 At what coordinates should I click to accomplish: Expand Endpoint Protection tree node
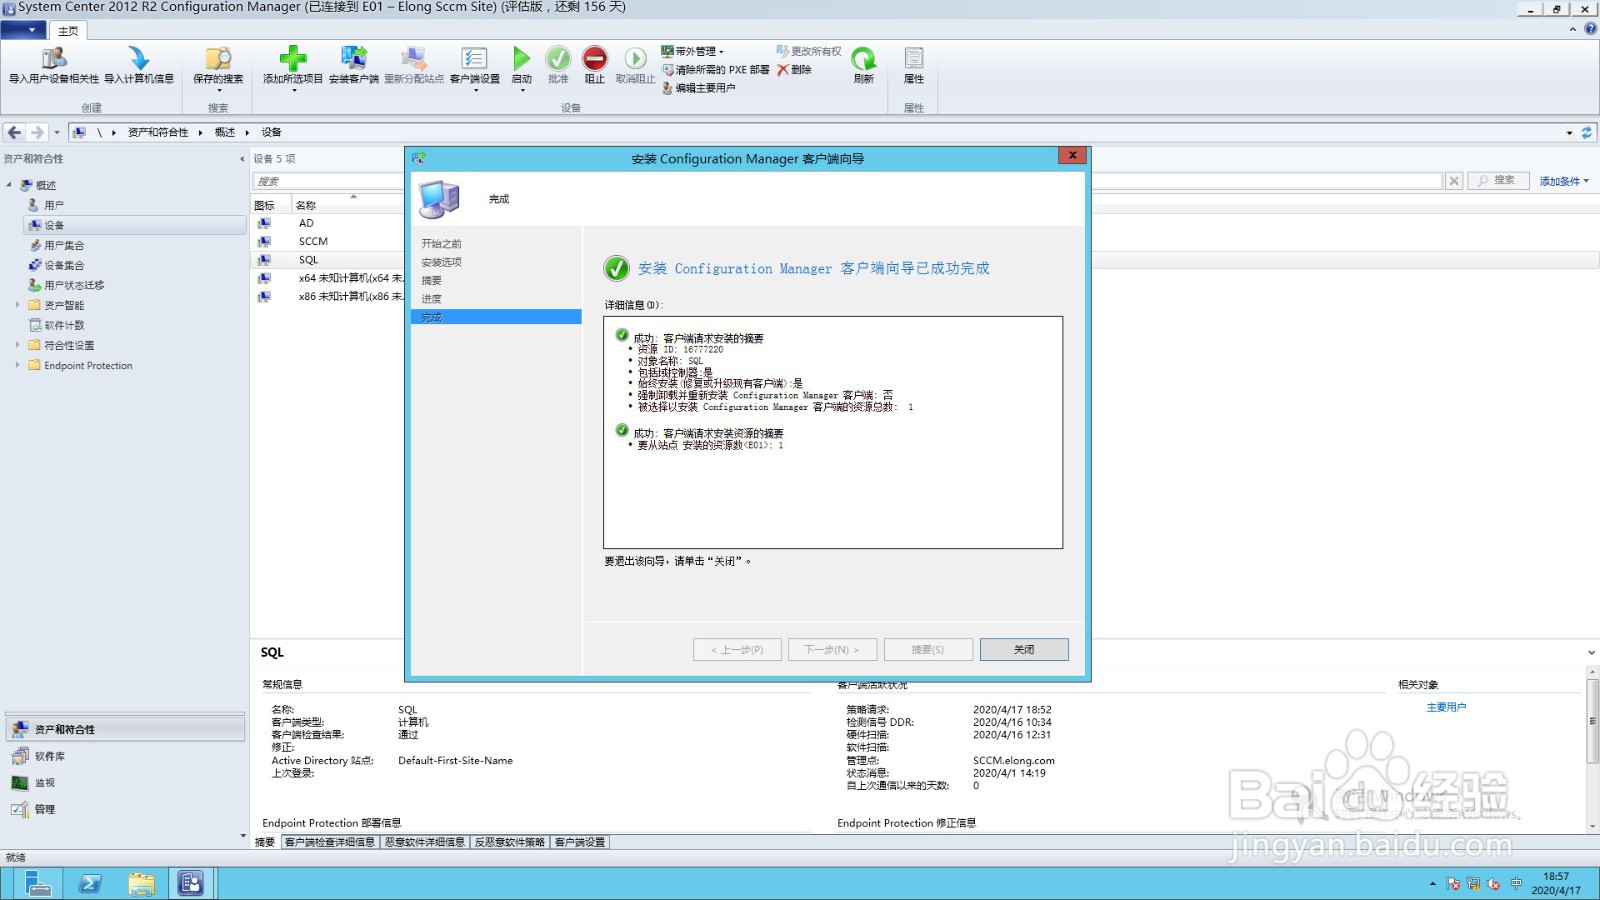tap(17, 365)
